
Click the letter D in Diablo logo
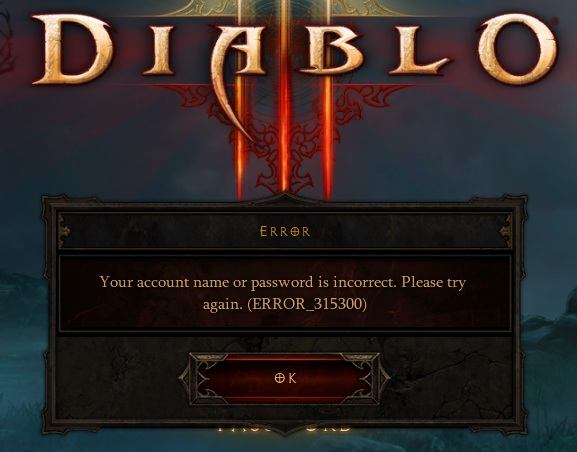(x=74, y=50)
